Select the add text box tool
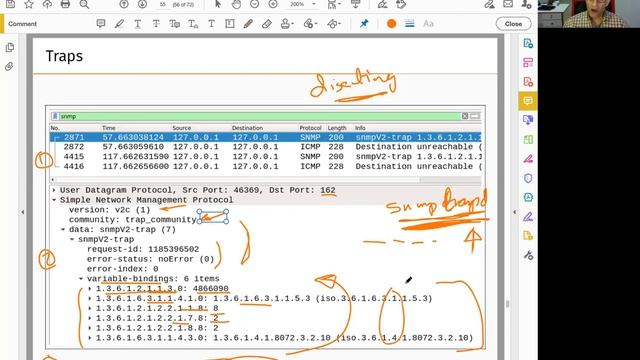Viewport: 640px width, 360px height. pos(230,24)
